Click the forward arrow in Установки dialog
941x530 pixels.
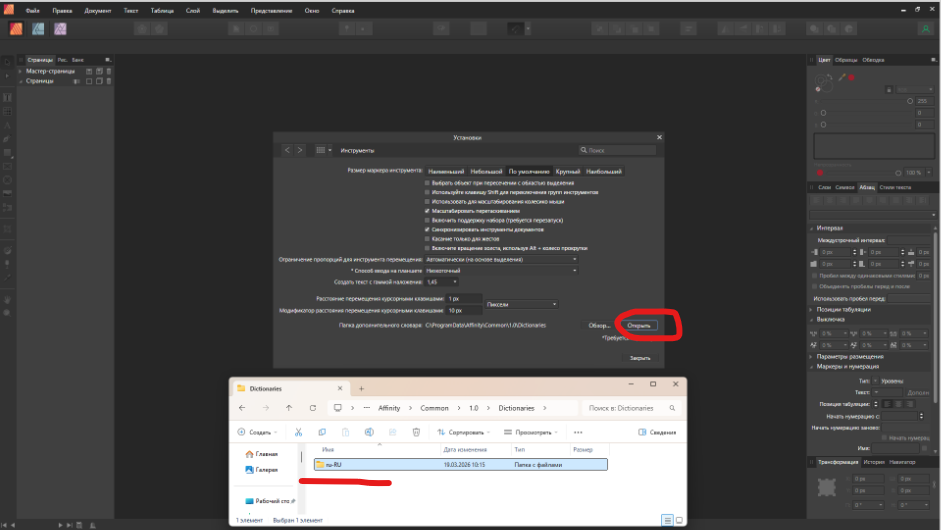click(x=300, y=150)
